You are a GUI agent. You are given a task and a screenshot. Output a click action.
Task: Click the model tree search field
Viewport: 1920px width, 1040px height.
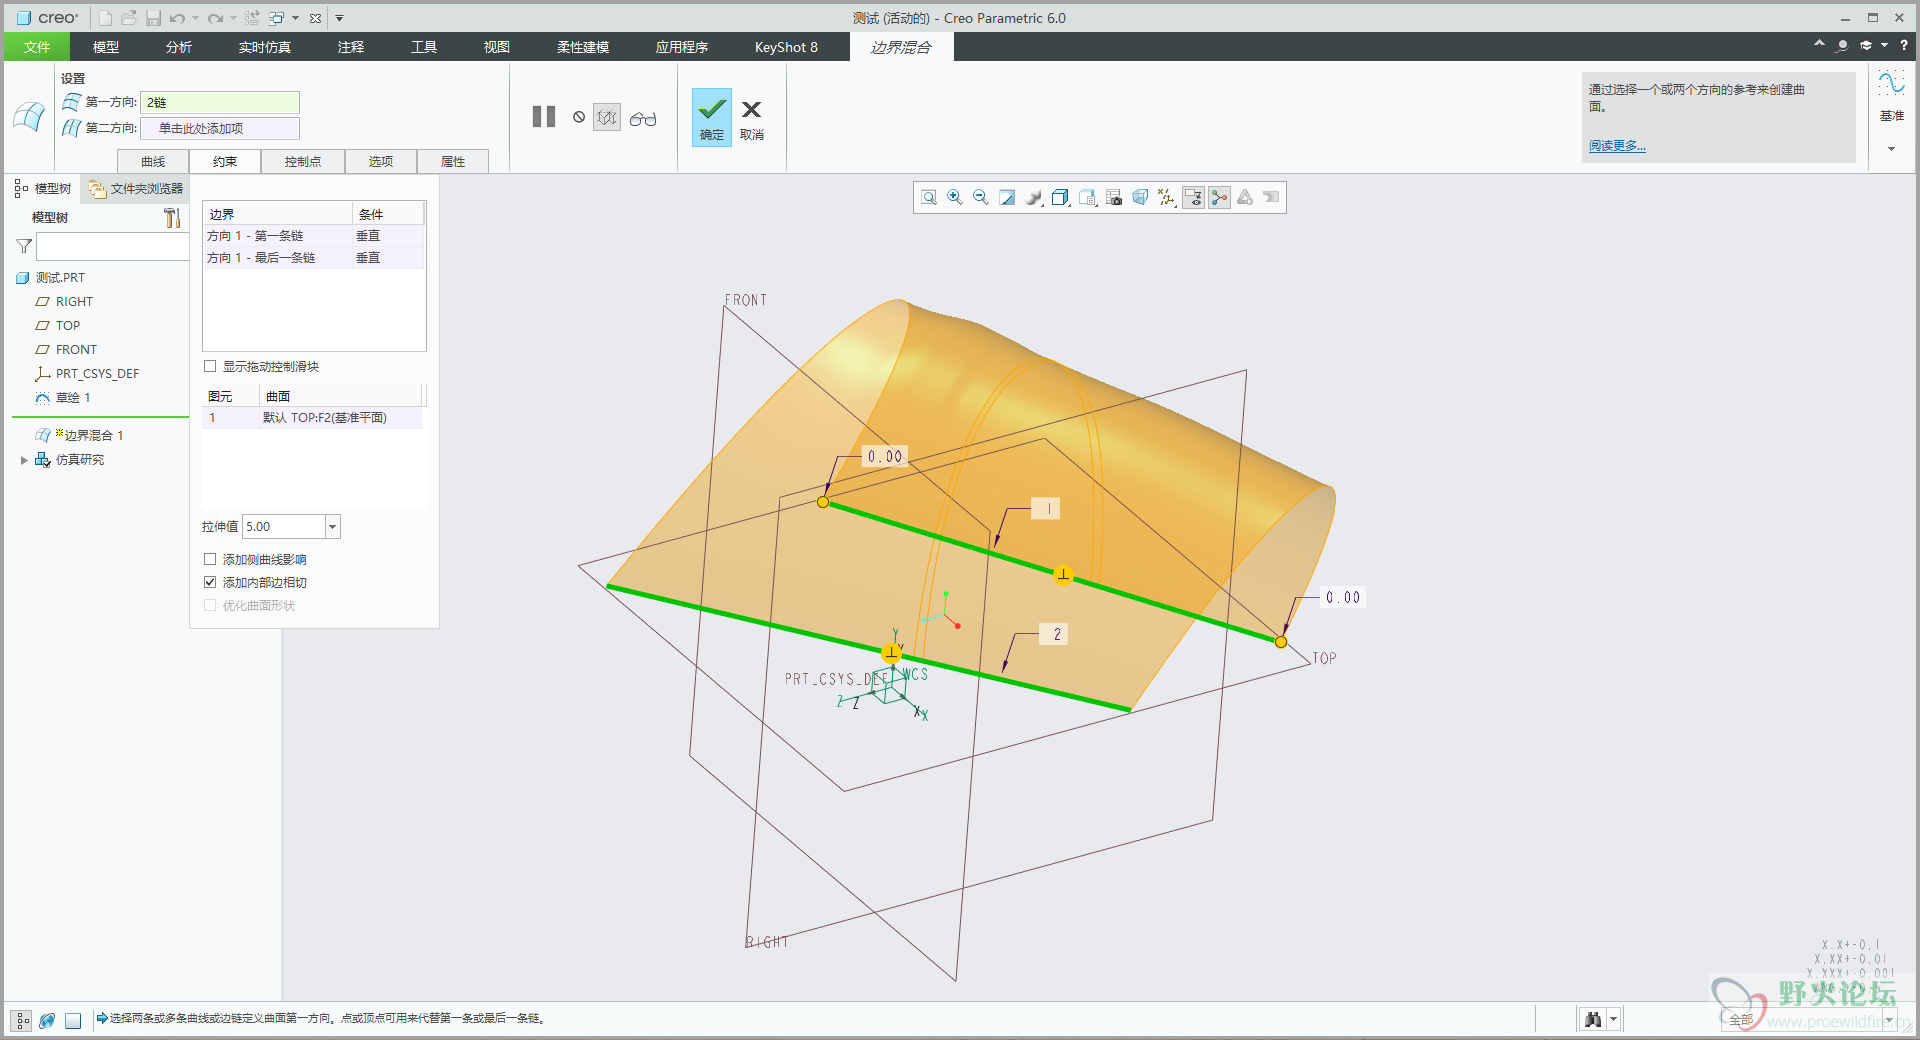tap(112, 246)
